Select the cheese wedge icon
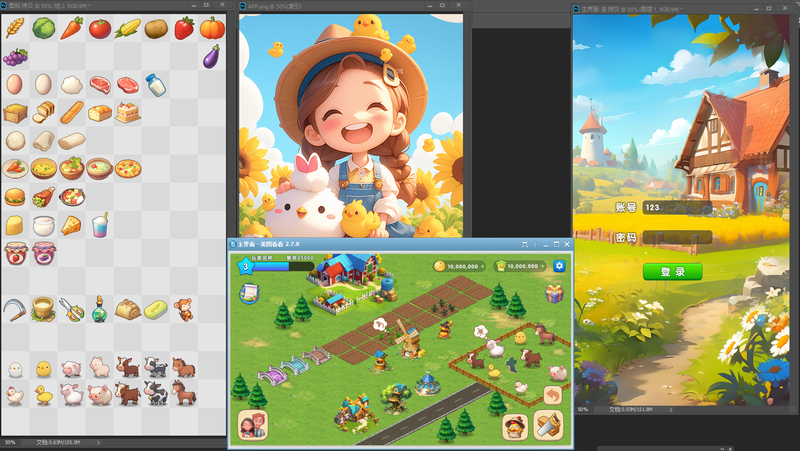Viewport: 800px width, 451px height. click(x=71, y=225)
